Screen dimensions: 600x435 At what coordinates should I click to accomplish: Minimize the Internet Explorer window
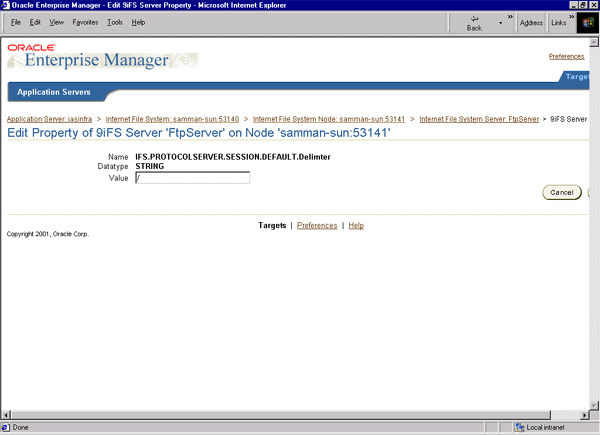574,5
